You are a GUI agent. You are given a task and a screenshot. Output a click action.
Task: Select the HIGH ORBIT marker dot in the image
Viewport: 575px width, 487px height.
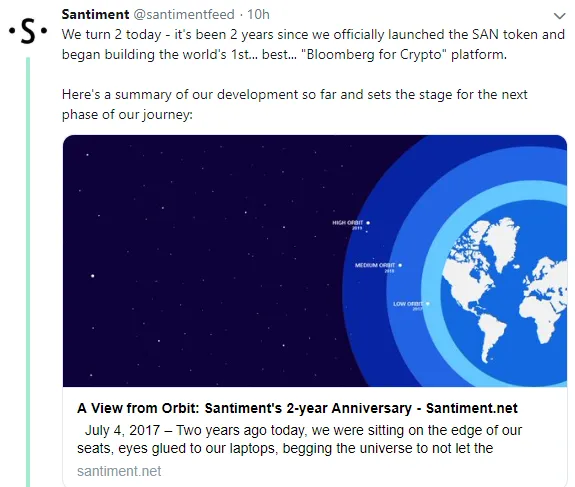tap(368, 223)
